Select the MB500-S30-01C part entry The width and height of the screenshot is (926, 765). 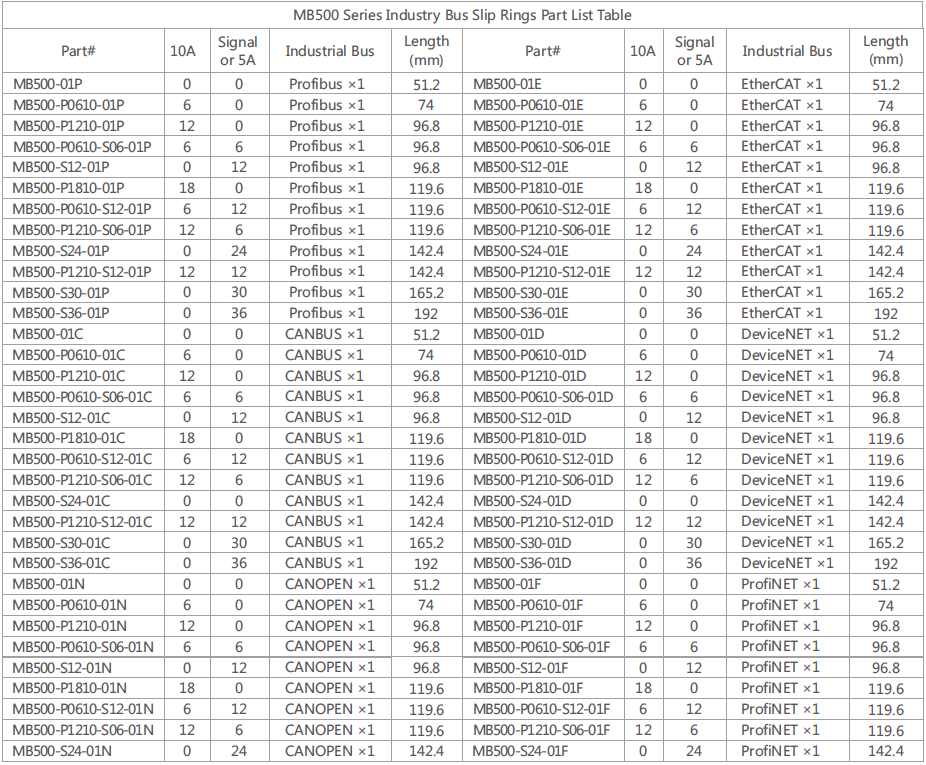pyautogui.click(x=61, y=542)
